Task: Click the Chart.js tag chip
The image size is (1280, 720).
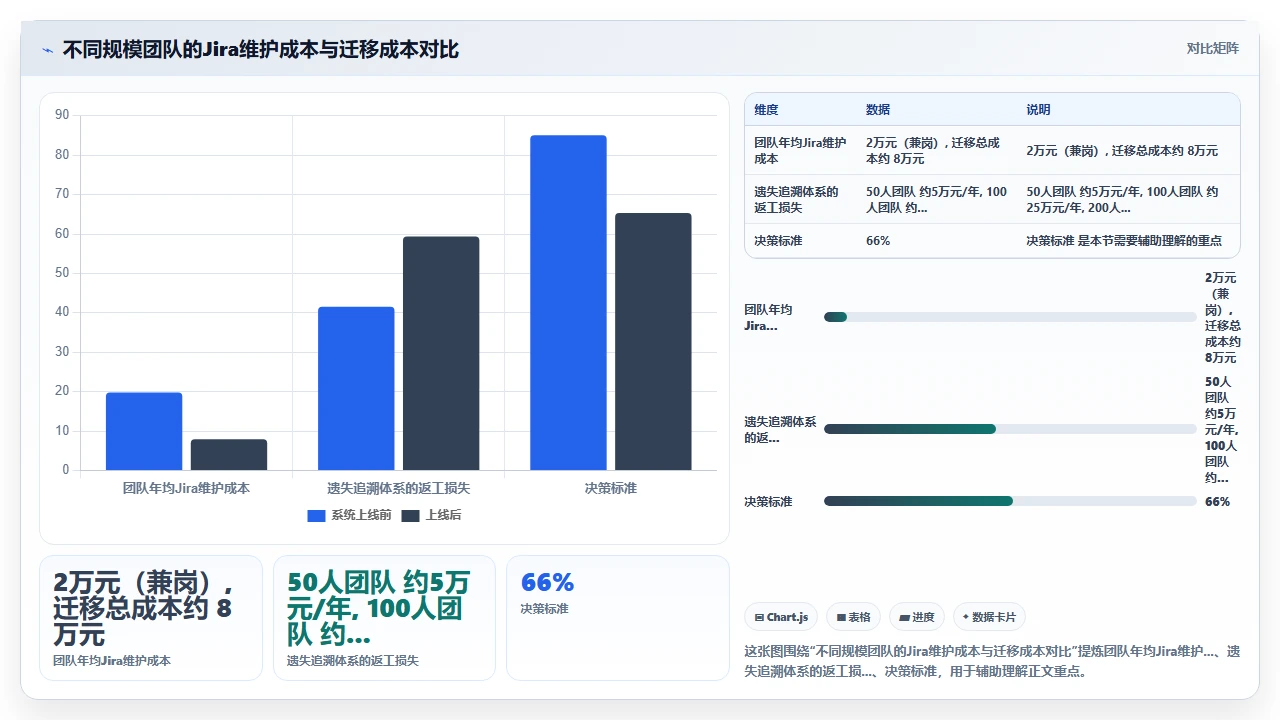Action: click(x=781, y=617)
